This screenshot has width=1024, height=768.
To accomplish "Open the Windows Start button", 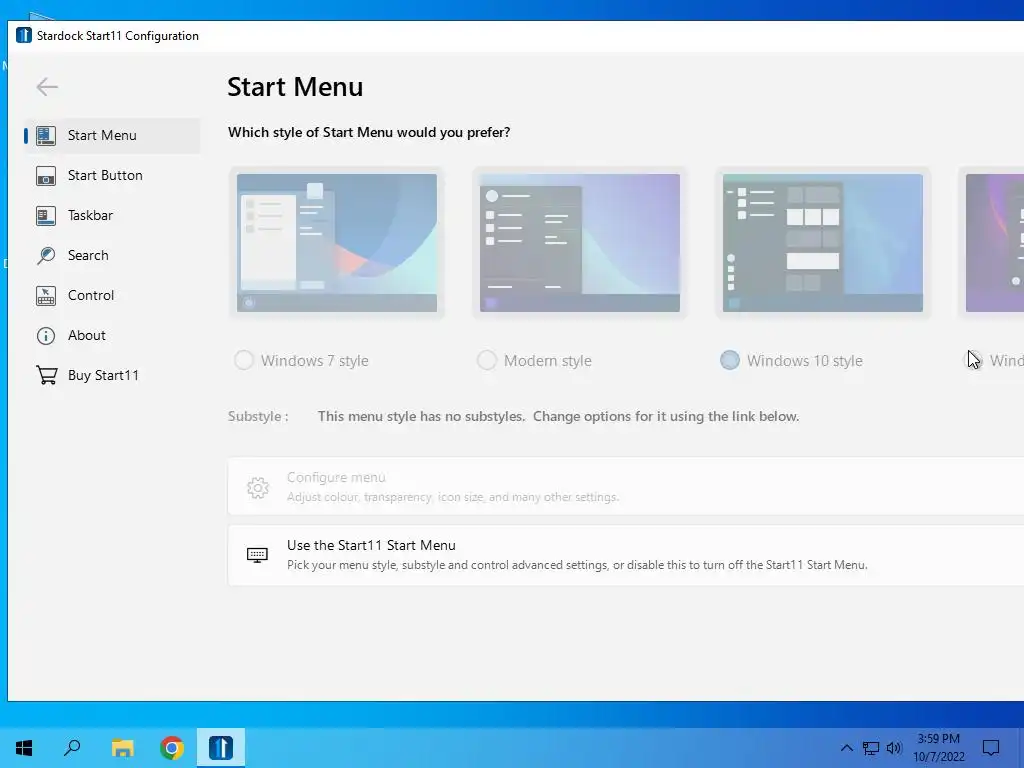I will click(24, 748).
